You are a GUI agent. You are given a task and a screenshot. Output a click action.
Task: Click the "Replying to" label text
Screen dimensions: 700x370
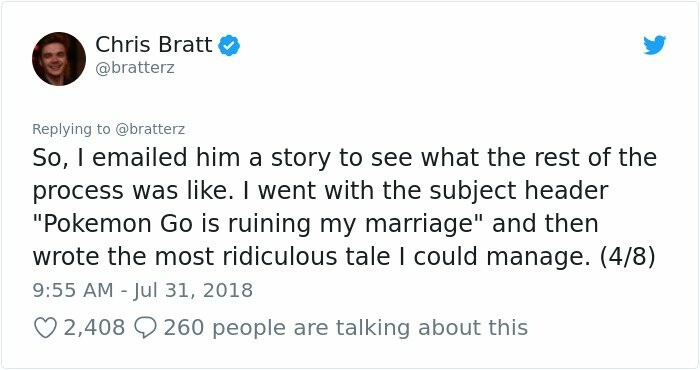click(71, 129)
